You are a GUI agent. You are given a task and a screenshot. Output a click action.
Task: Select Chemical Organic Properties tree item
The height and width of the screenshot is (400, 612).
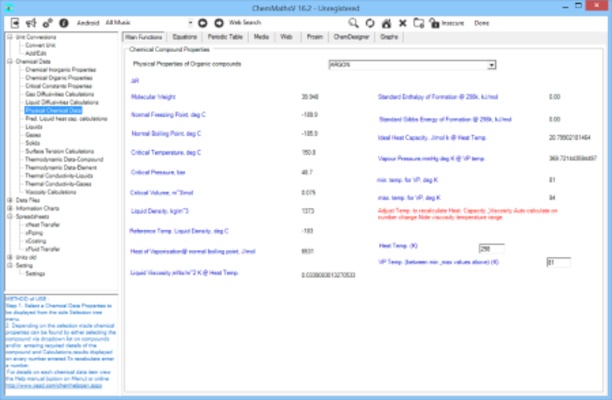(59, 78)
